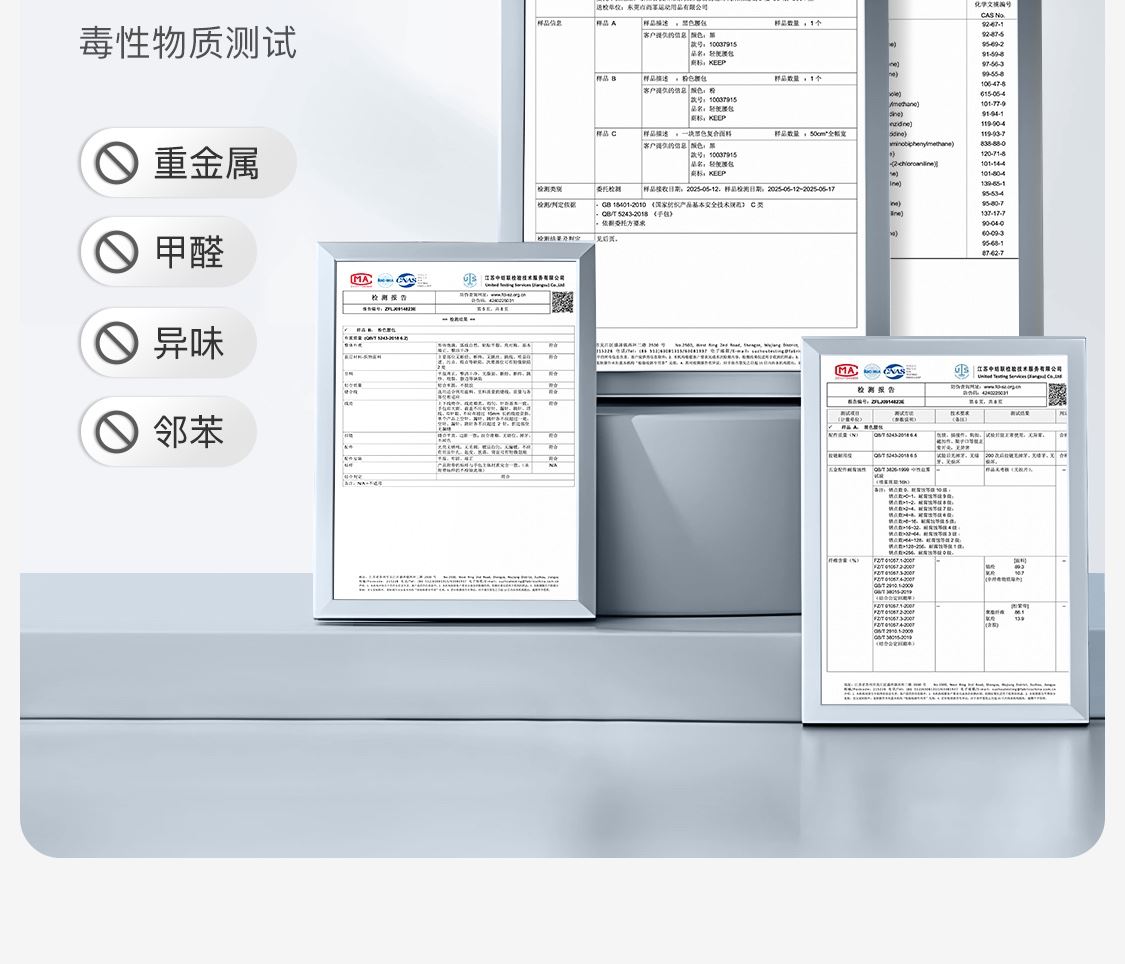Select the 重金属 label text
The width and height of the screenshot is (1125, 964).
click(206, 163)
